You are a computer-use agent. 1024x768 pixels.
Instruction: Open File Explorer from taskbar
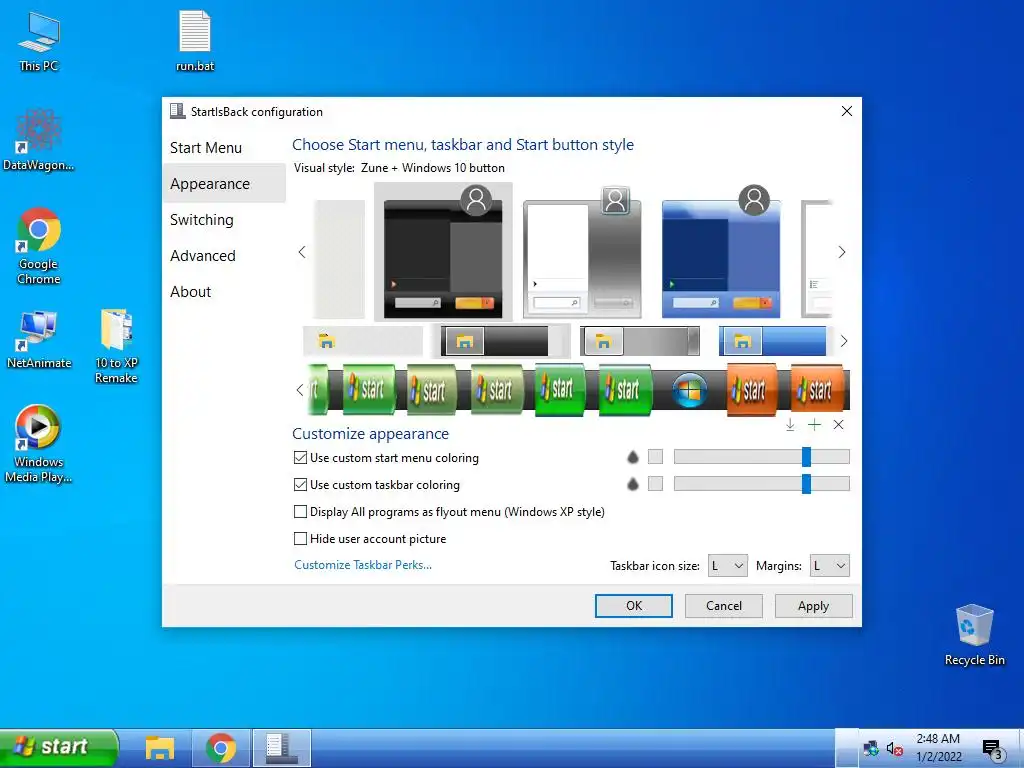[159, 748]
